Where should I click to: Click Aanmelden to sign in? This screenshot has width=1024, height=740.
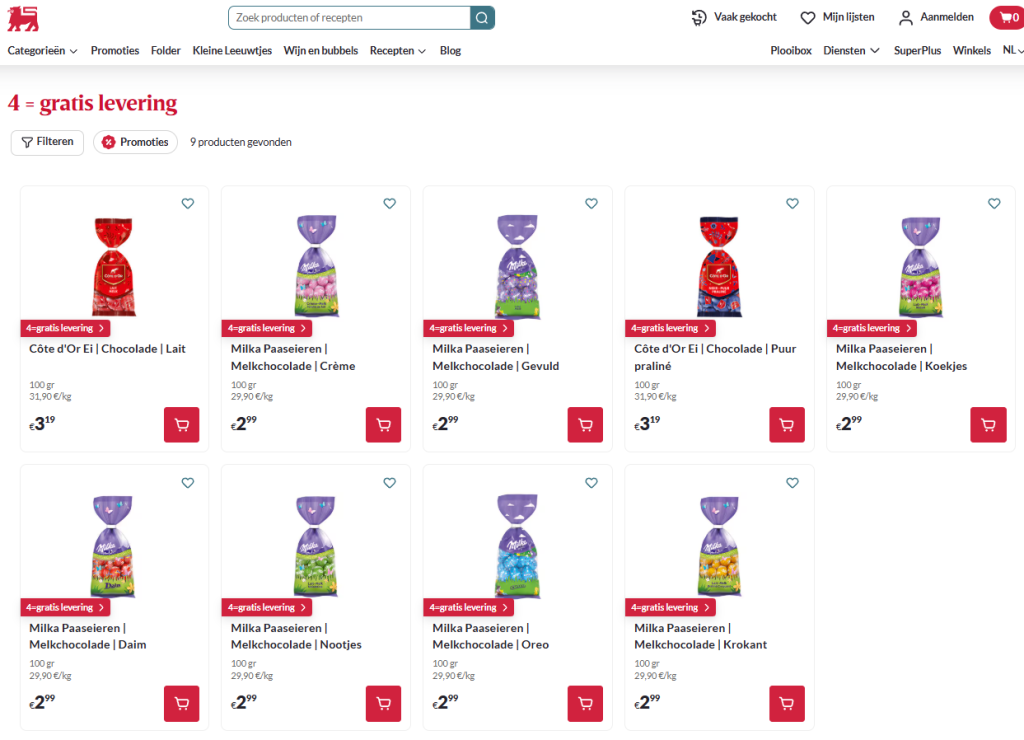coord(936,18)
